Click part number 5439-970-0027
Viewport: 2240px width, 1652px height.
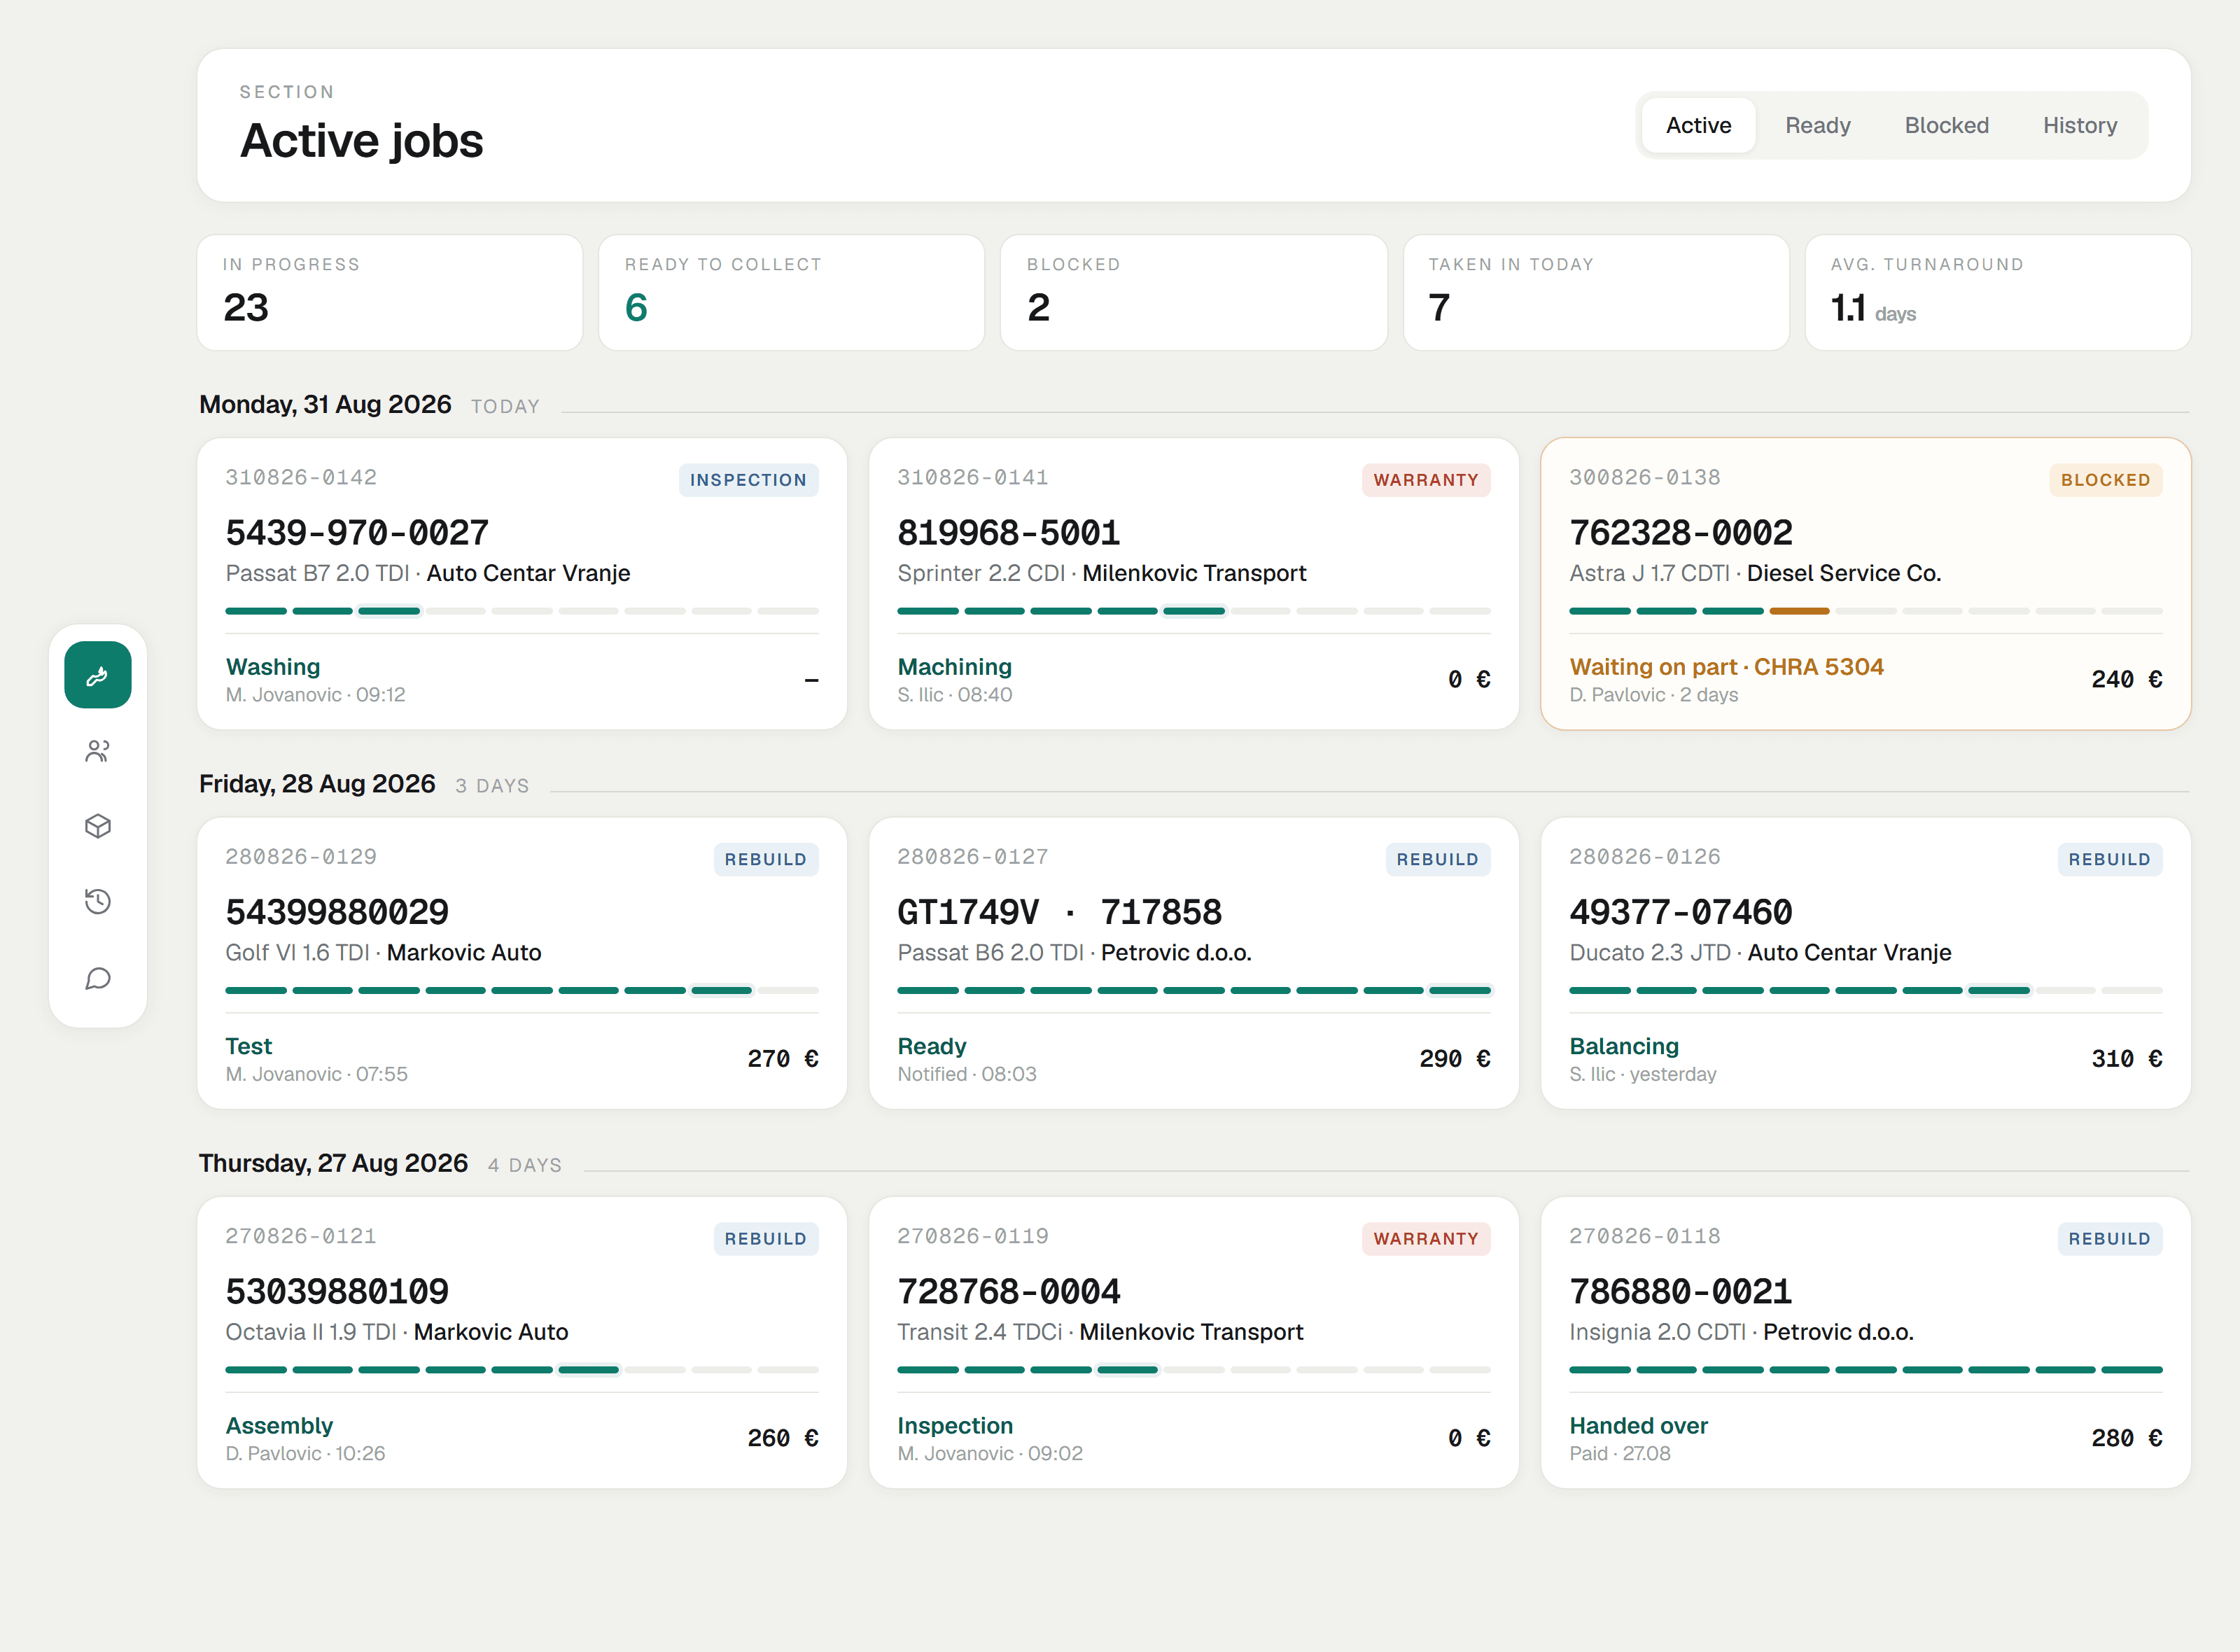(x=357, y=532)
